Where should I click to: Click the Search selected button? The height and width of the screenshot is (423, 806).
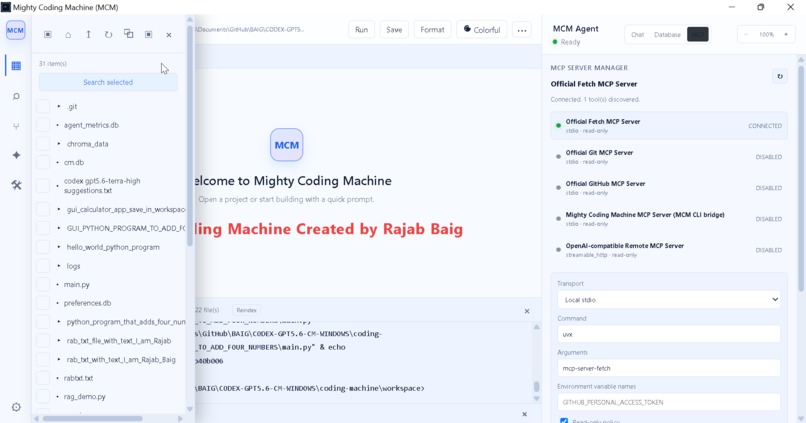pos(108,82)
